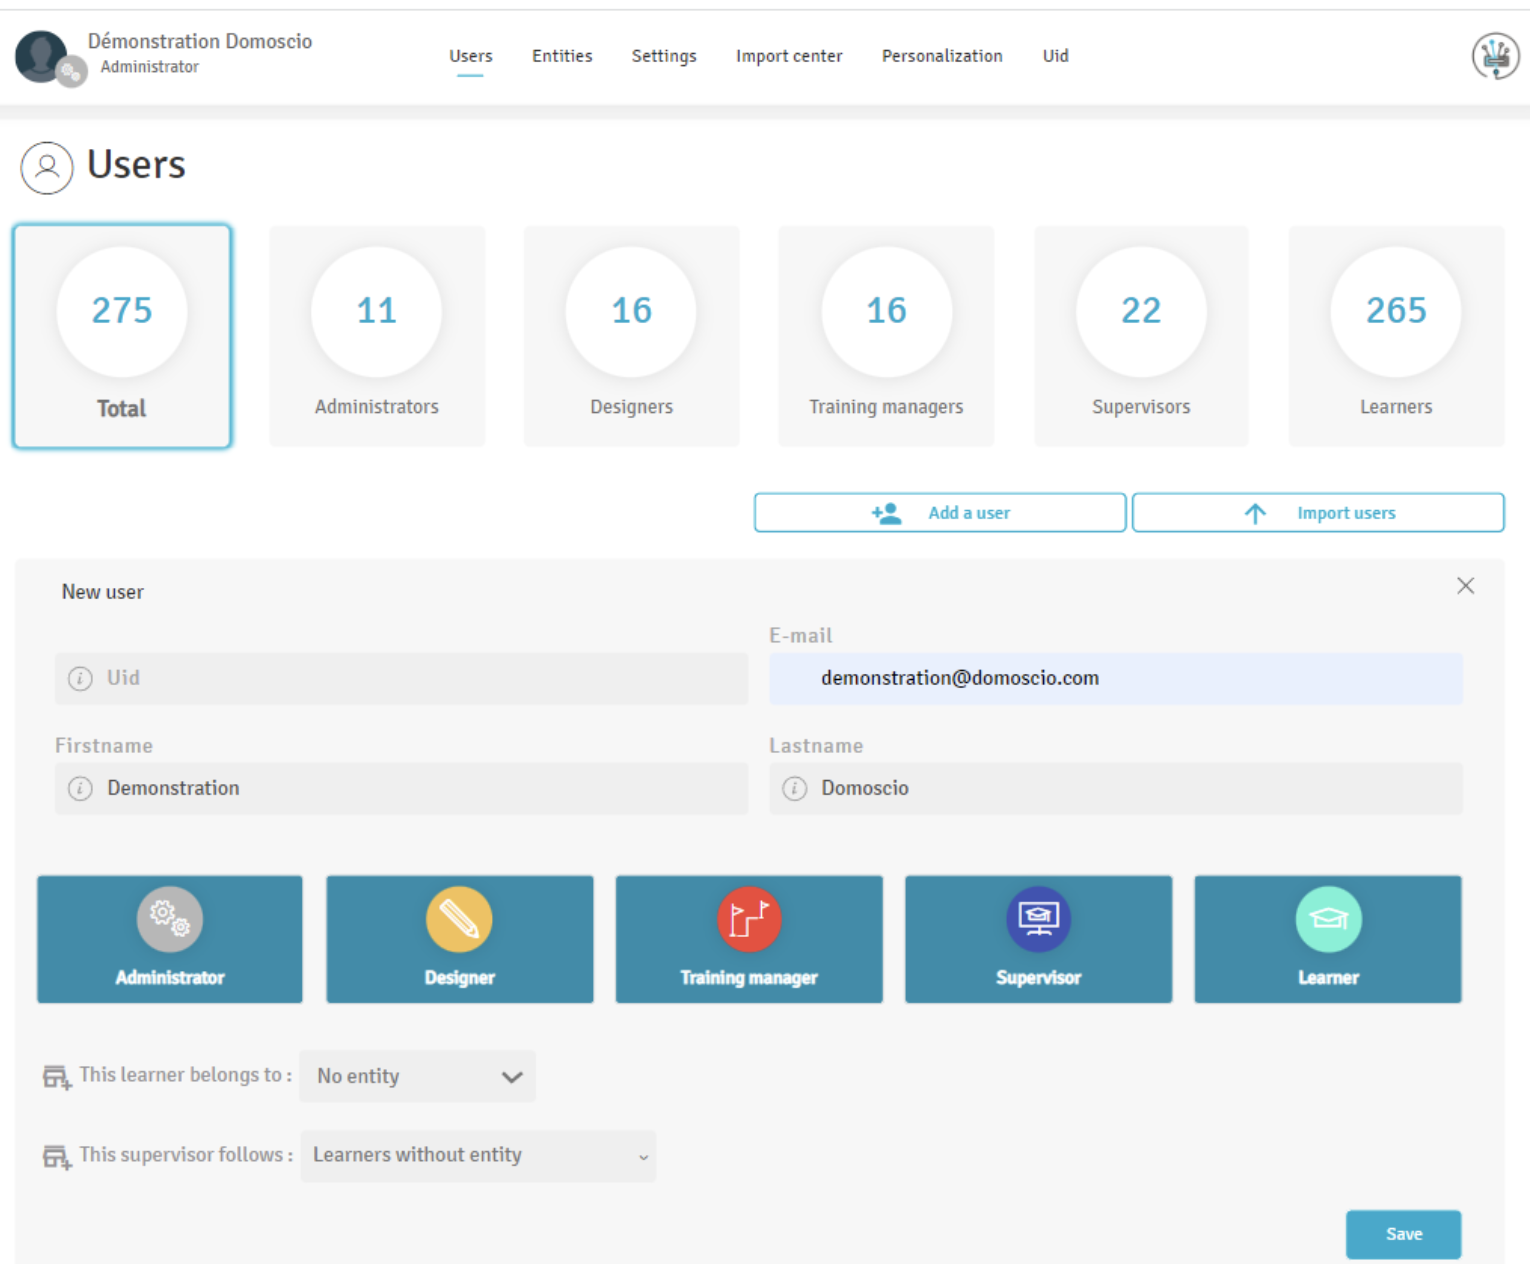1534x1270 pixels.
Task: Open the Import center tab
Action: click(791, 56)
